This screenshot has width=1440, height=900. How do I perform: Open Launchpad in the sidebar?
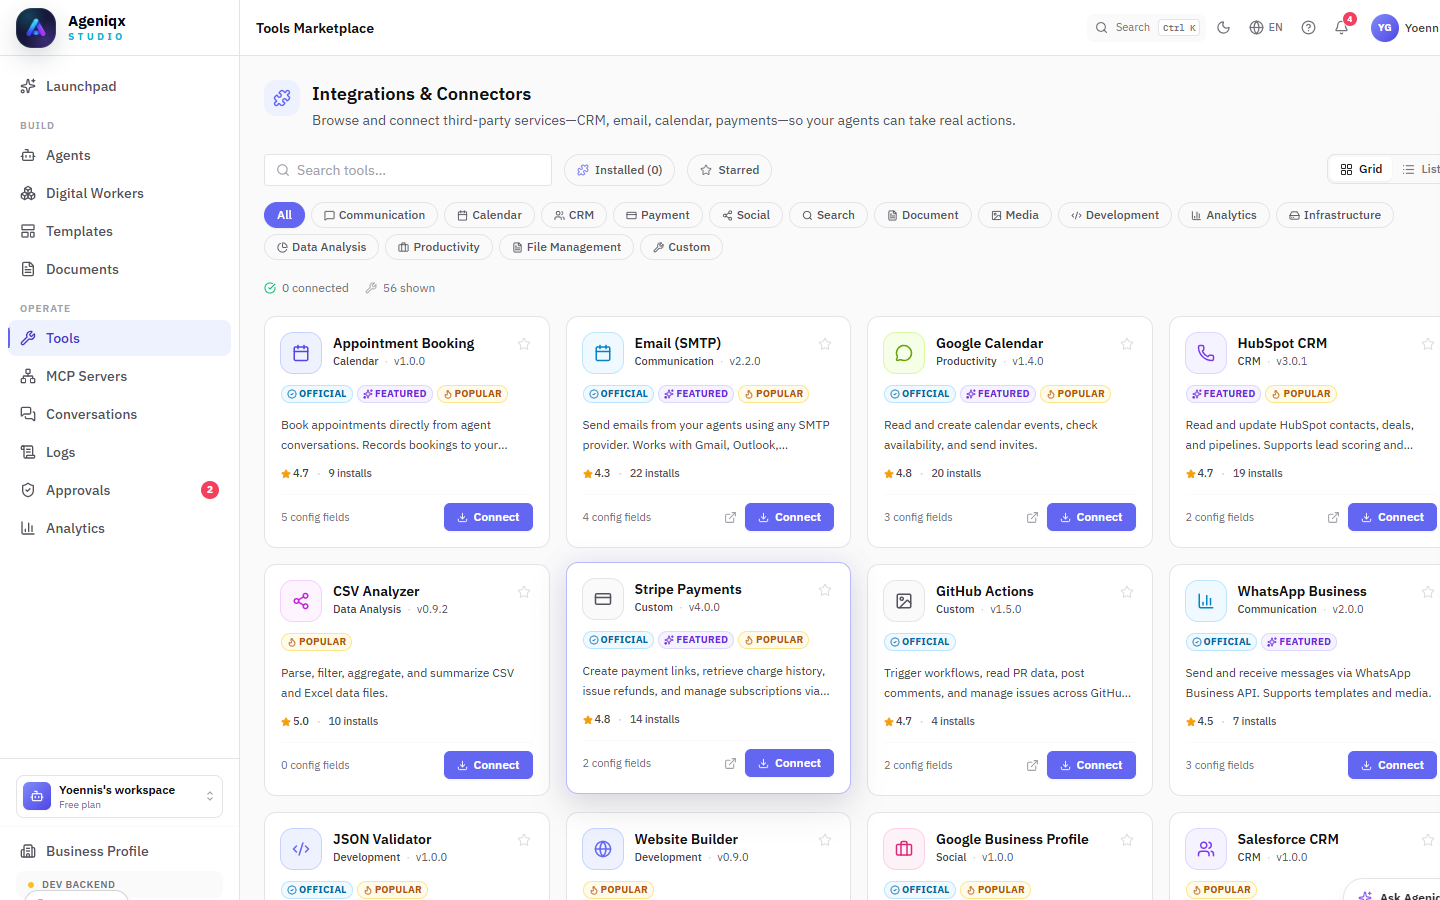pyautogui.click(x=120, y=86)
